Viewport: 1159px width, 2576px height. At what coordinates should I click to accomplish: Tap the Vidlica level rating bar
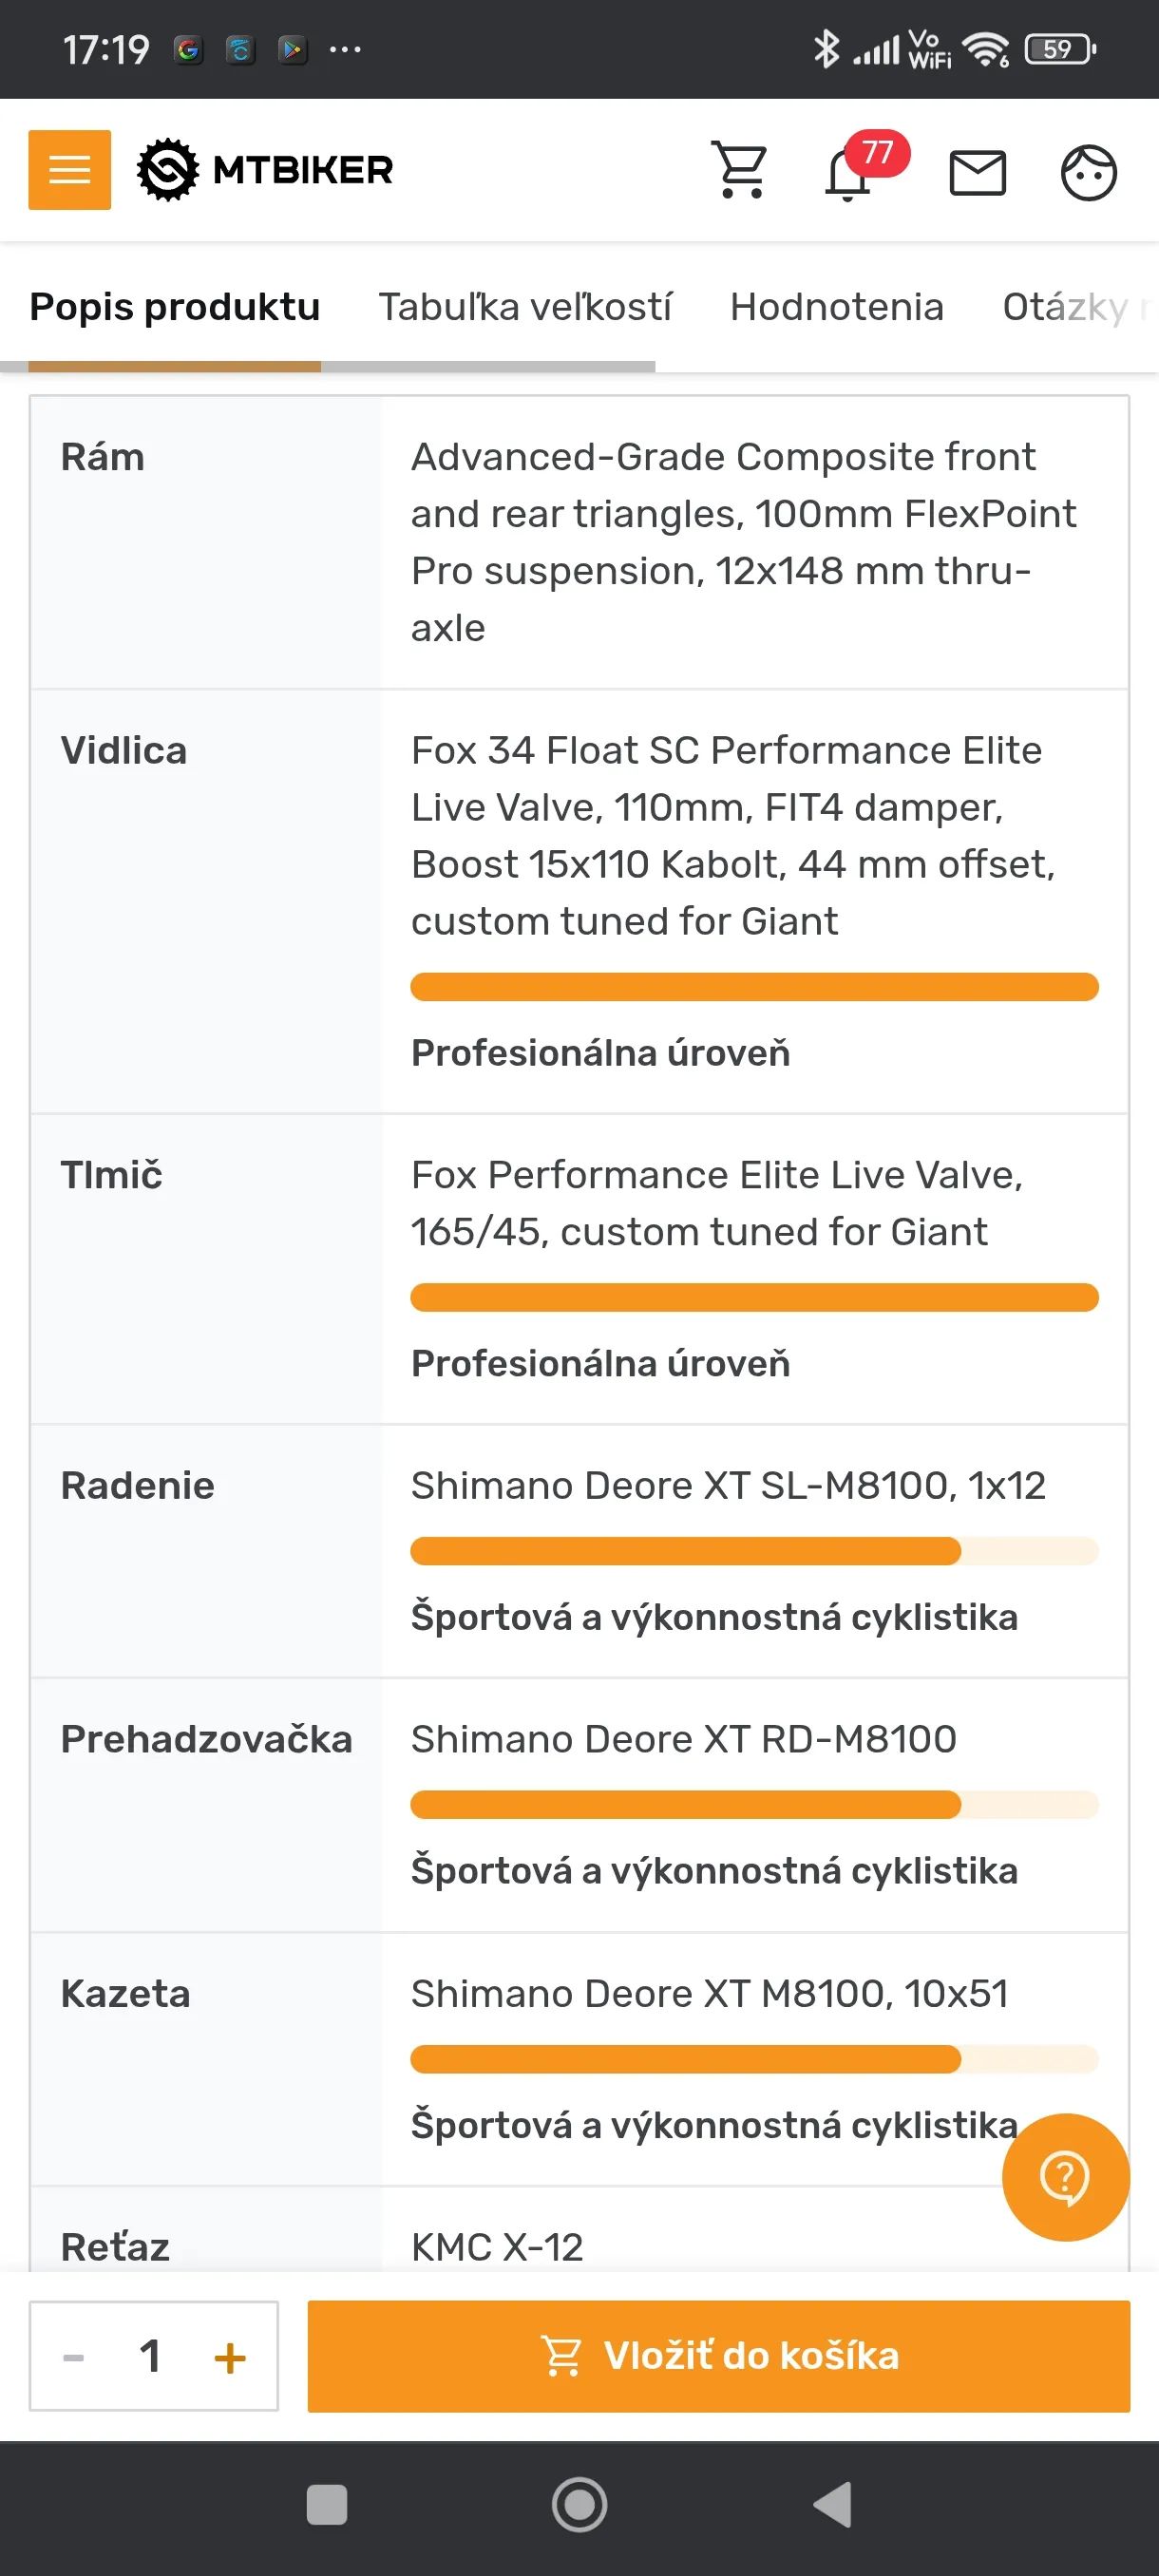click(754, 987)
